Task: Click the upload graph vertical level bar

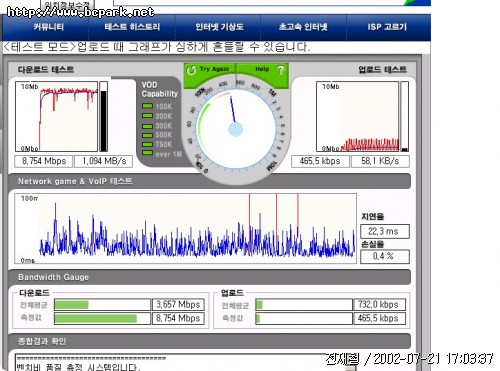Action: tap(405, 117)
